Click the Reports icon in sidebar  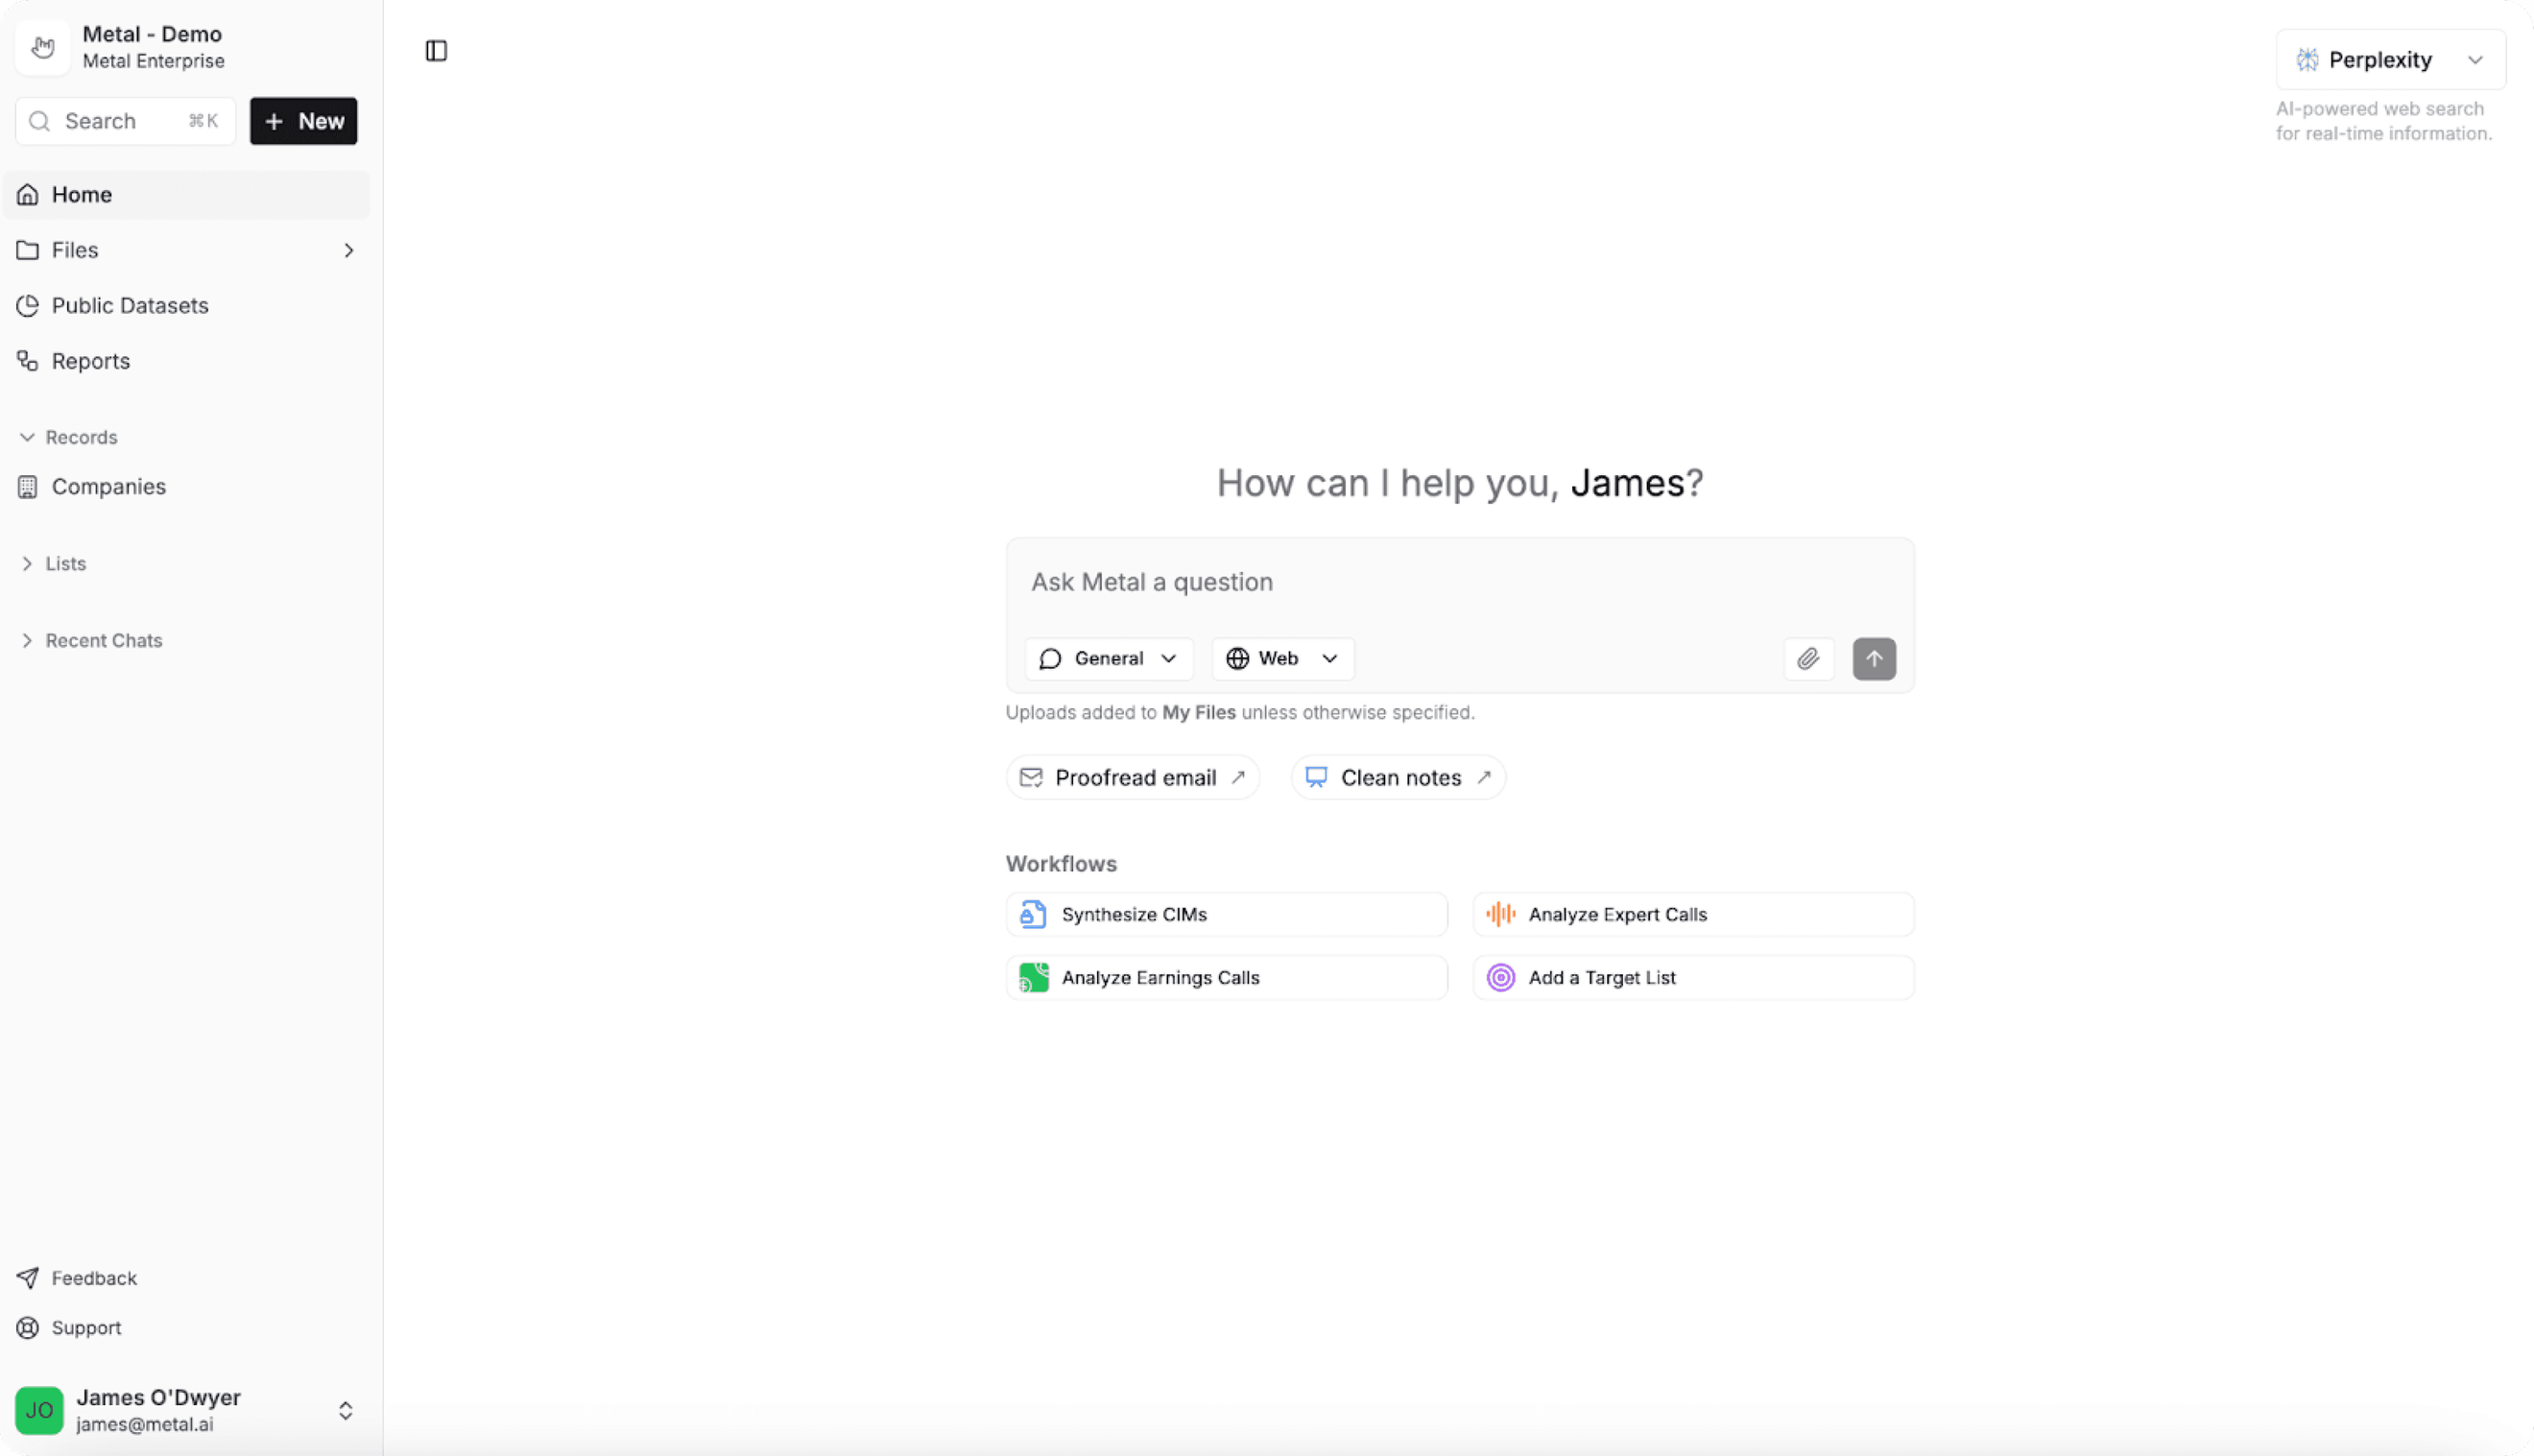pyautogui.click(x=28, y=361)
